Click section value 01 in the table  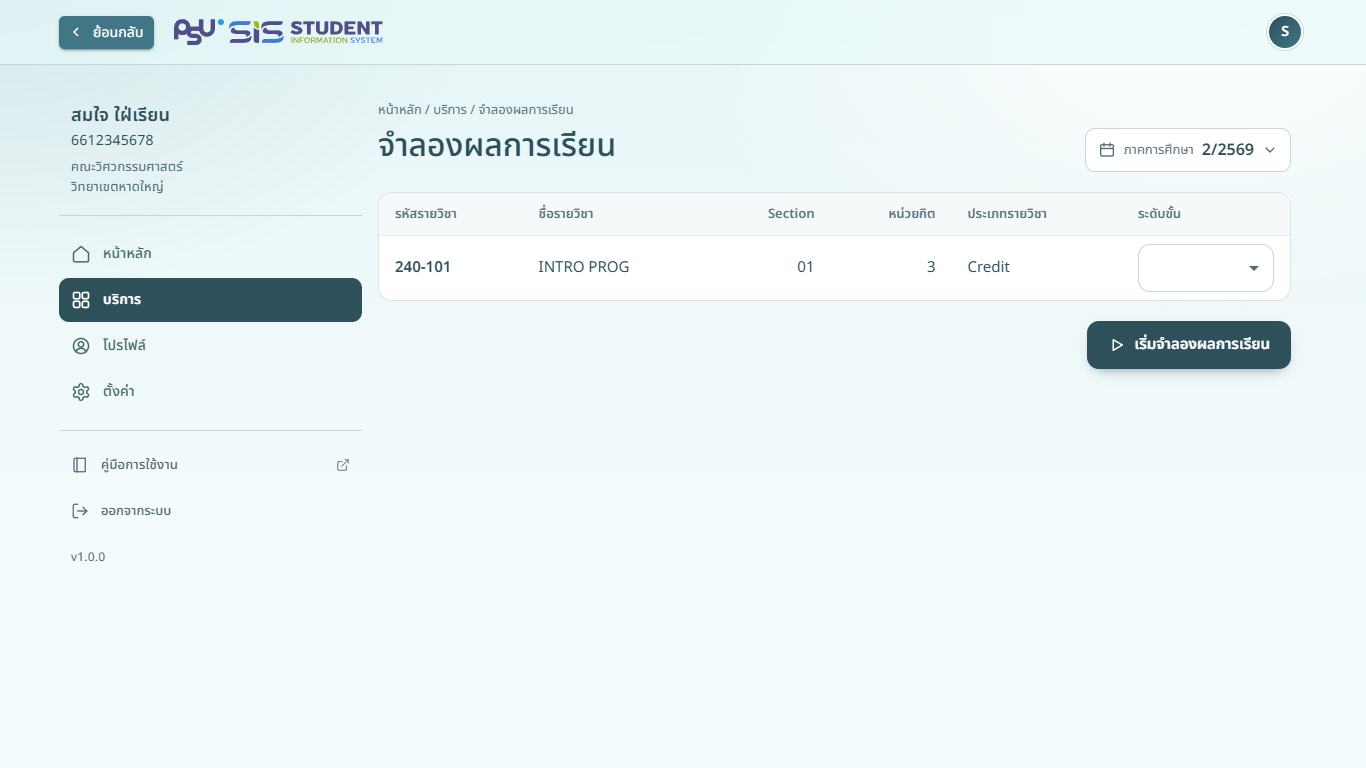(805, 267)
